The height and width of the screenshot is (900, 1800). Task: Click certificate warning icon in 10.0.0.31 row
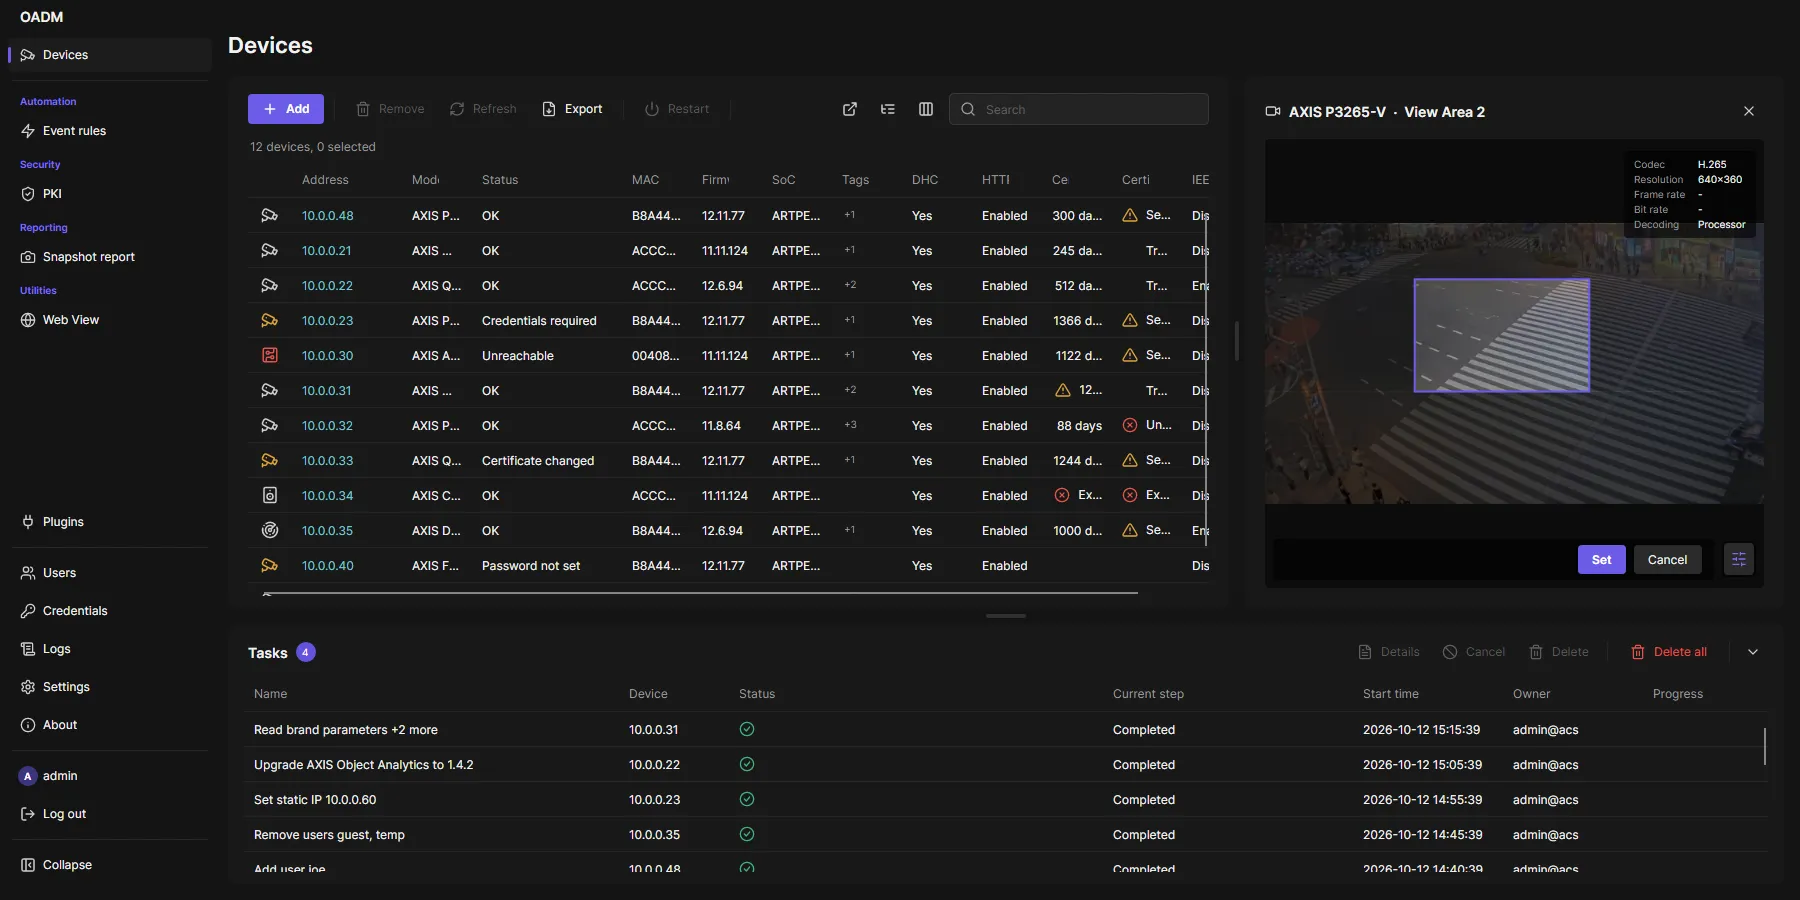(1063, 390)
